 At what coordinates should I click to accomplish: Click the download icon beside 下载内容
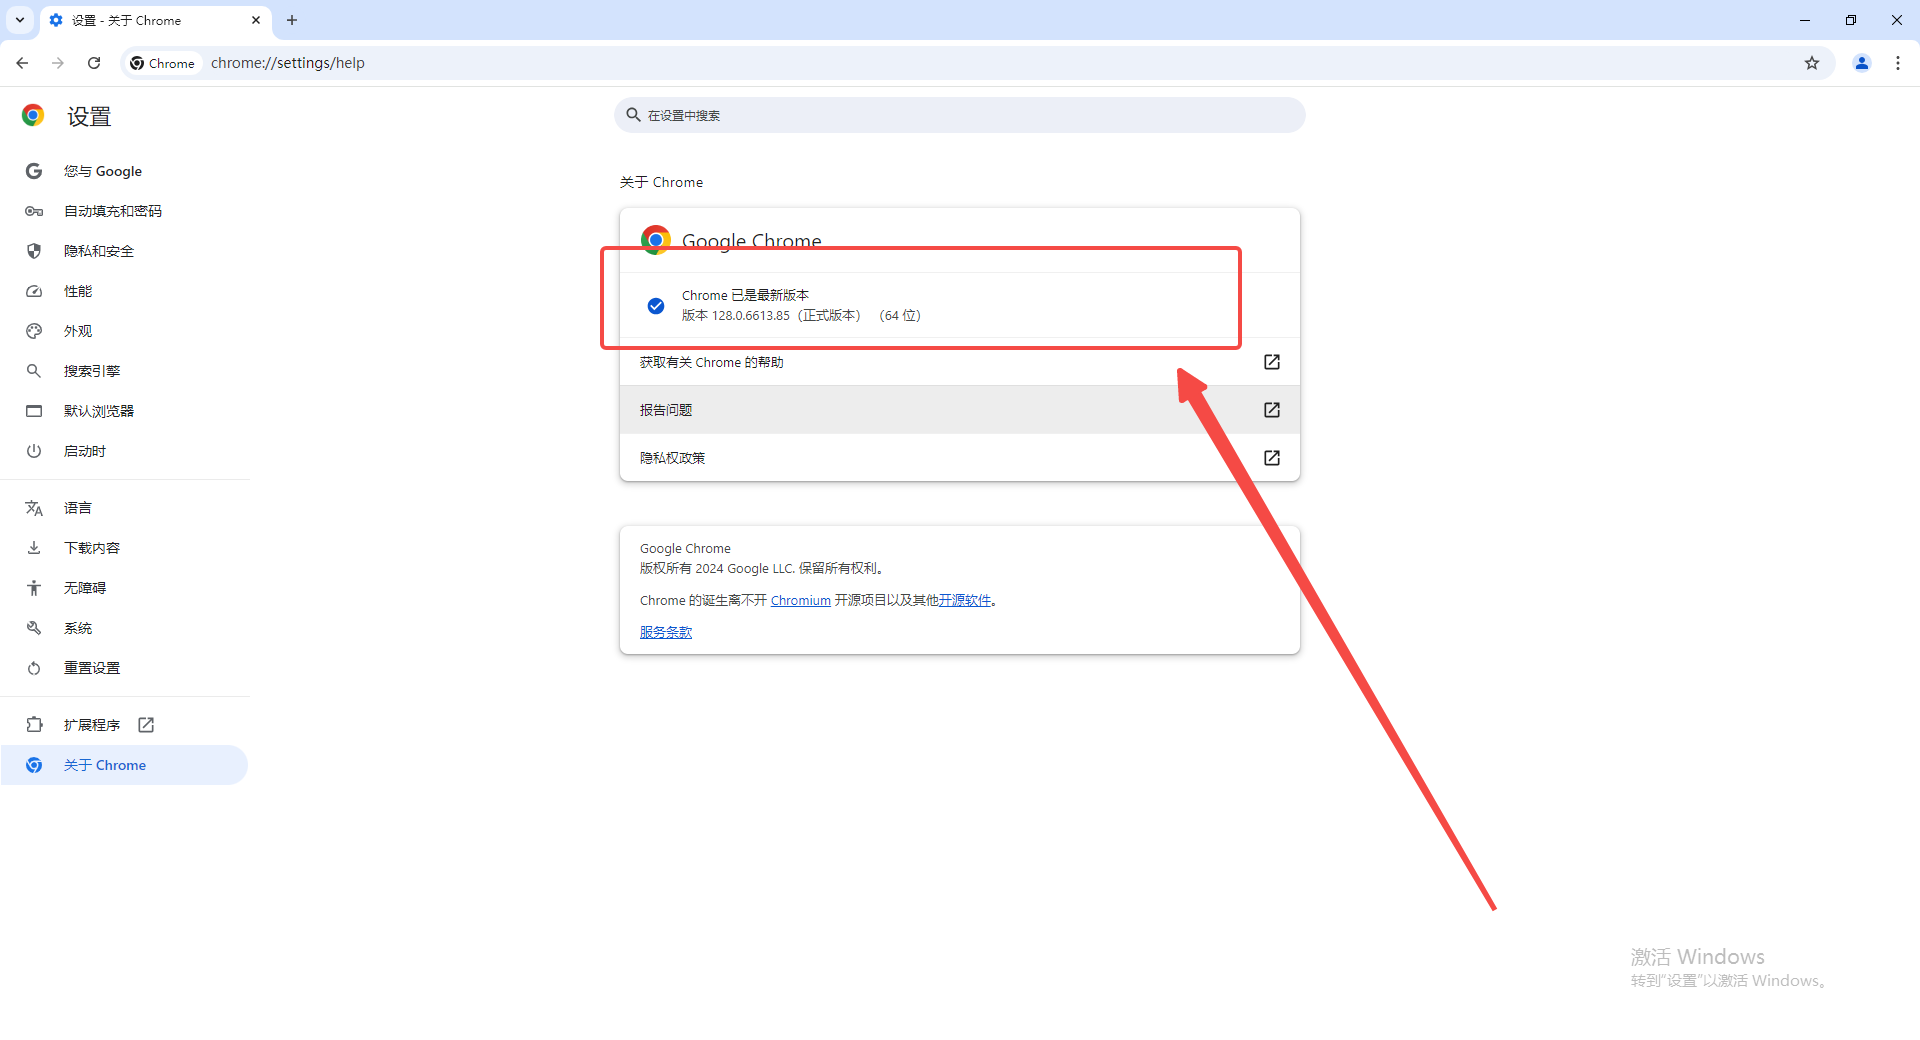coord(34,548)
